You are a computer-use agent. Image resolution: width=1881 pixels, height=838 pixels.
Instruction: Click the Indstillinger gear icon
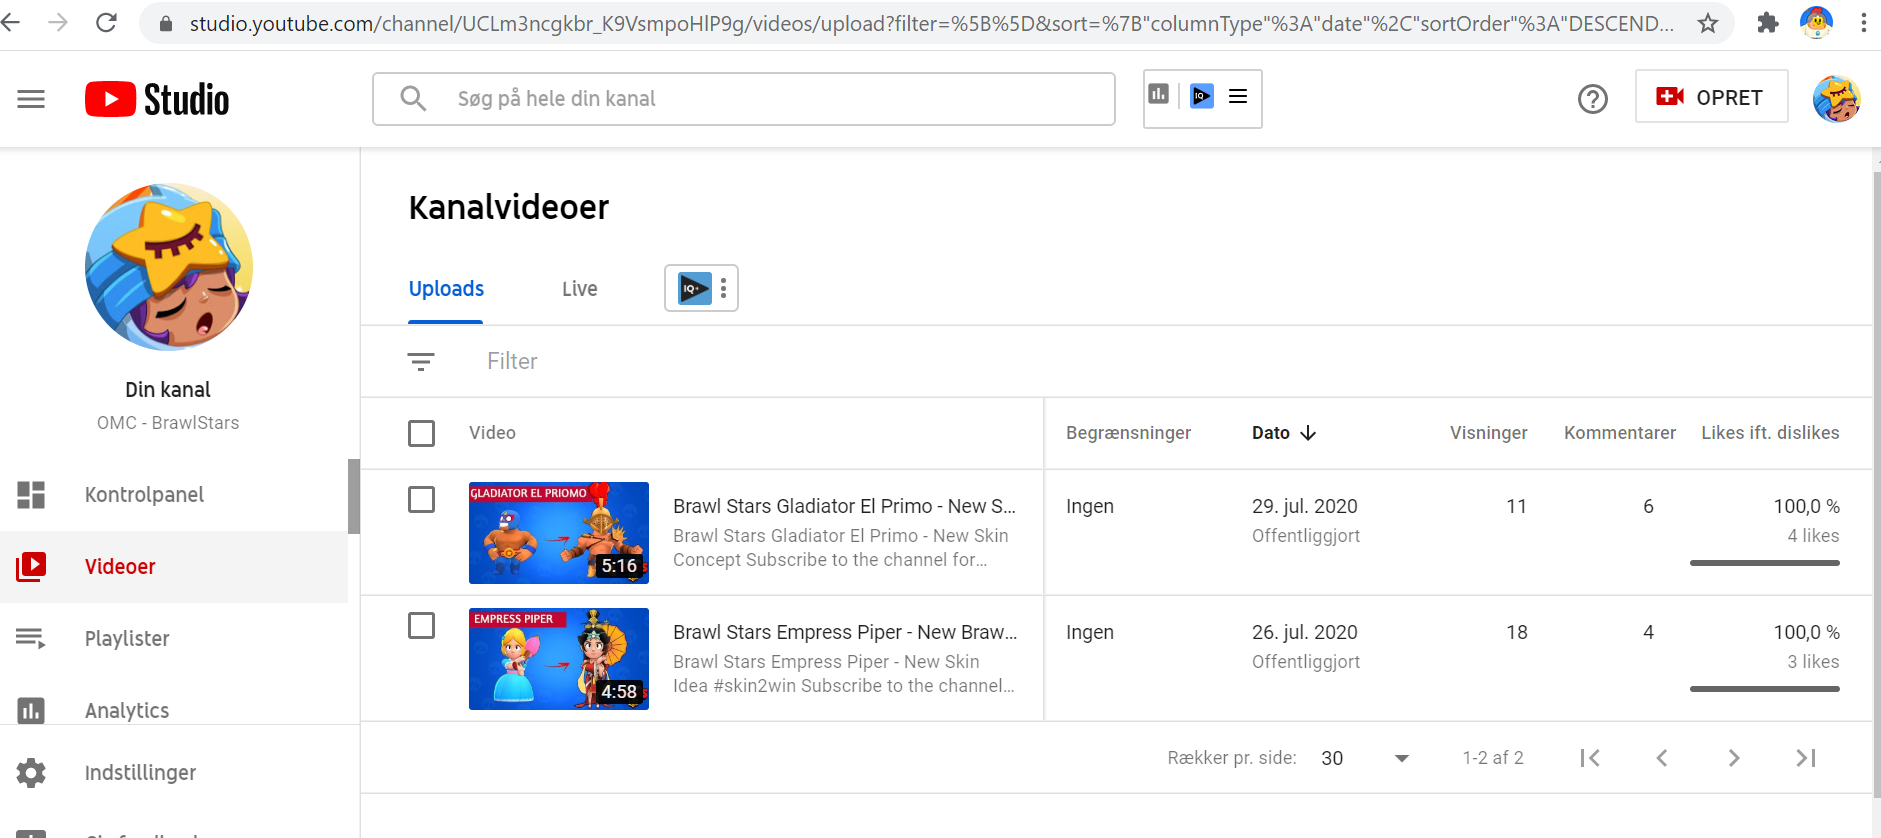(31, 773)
